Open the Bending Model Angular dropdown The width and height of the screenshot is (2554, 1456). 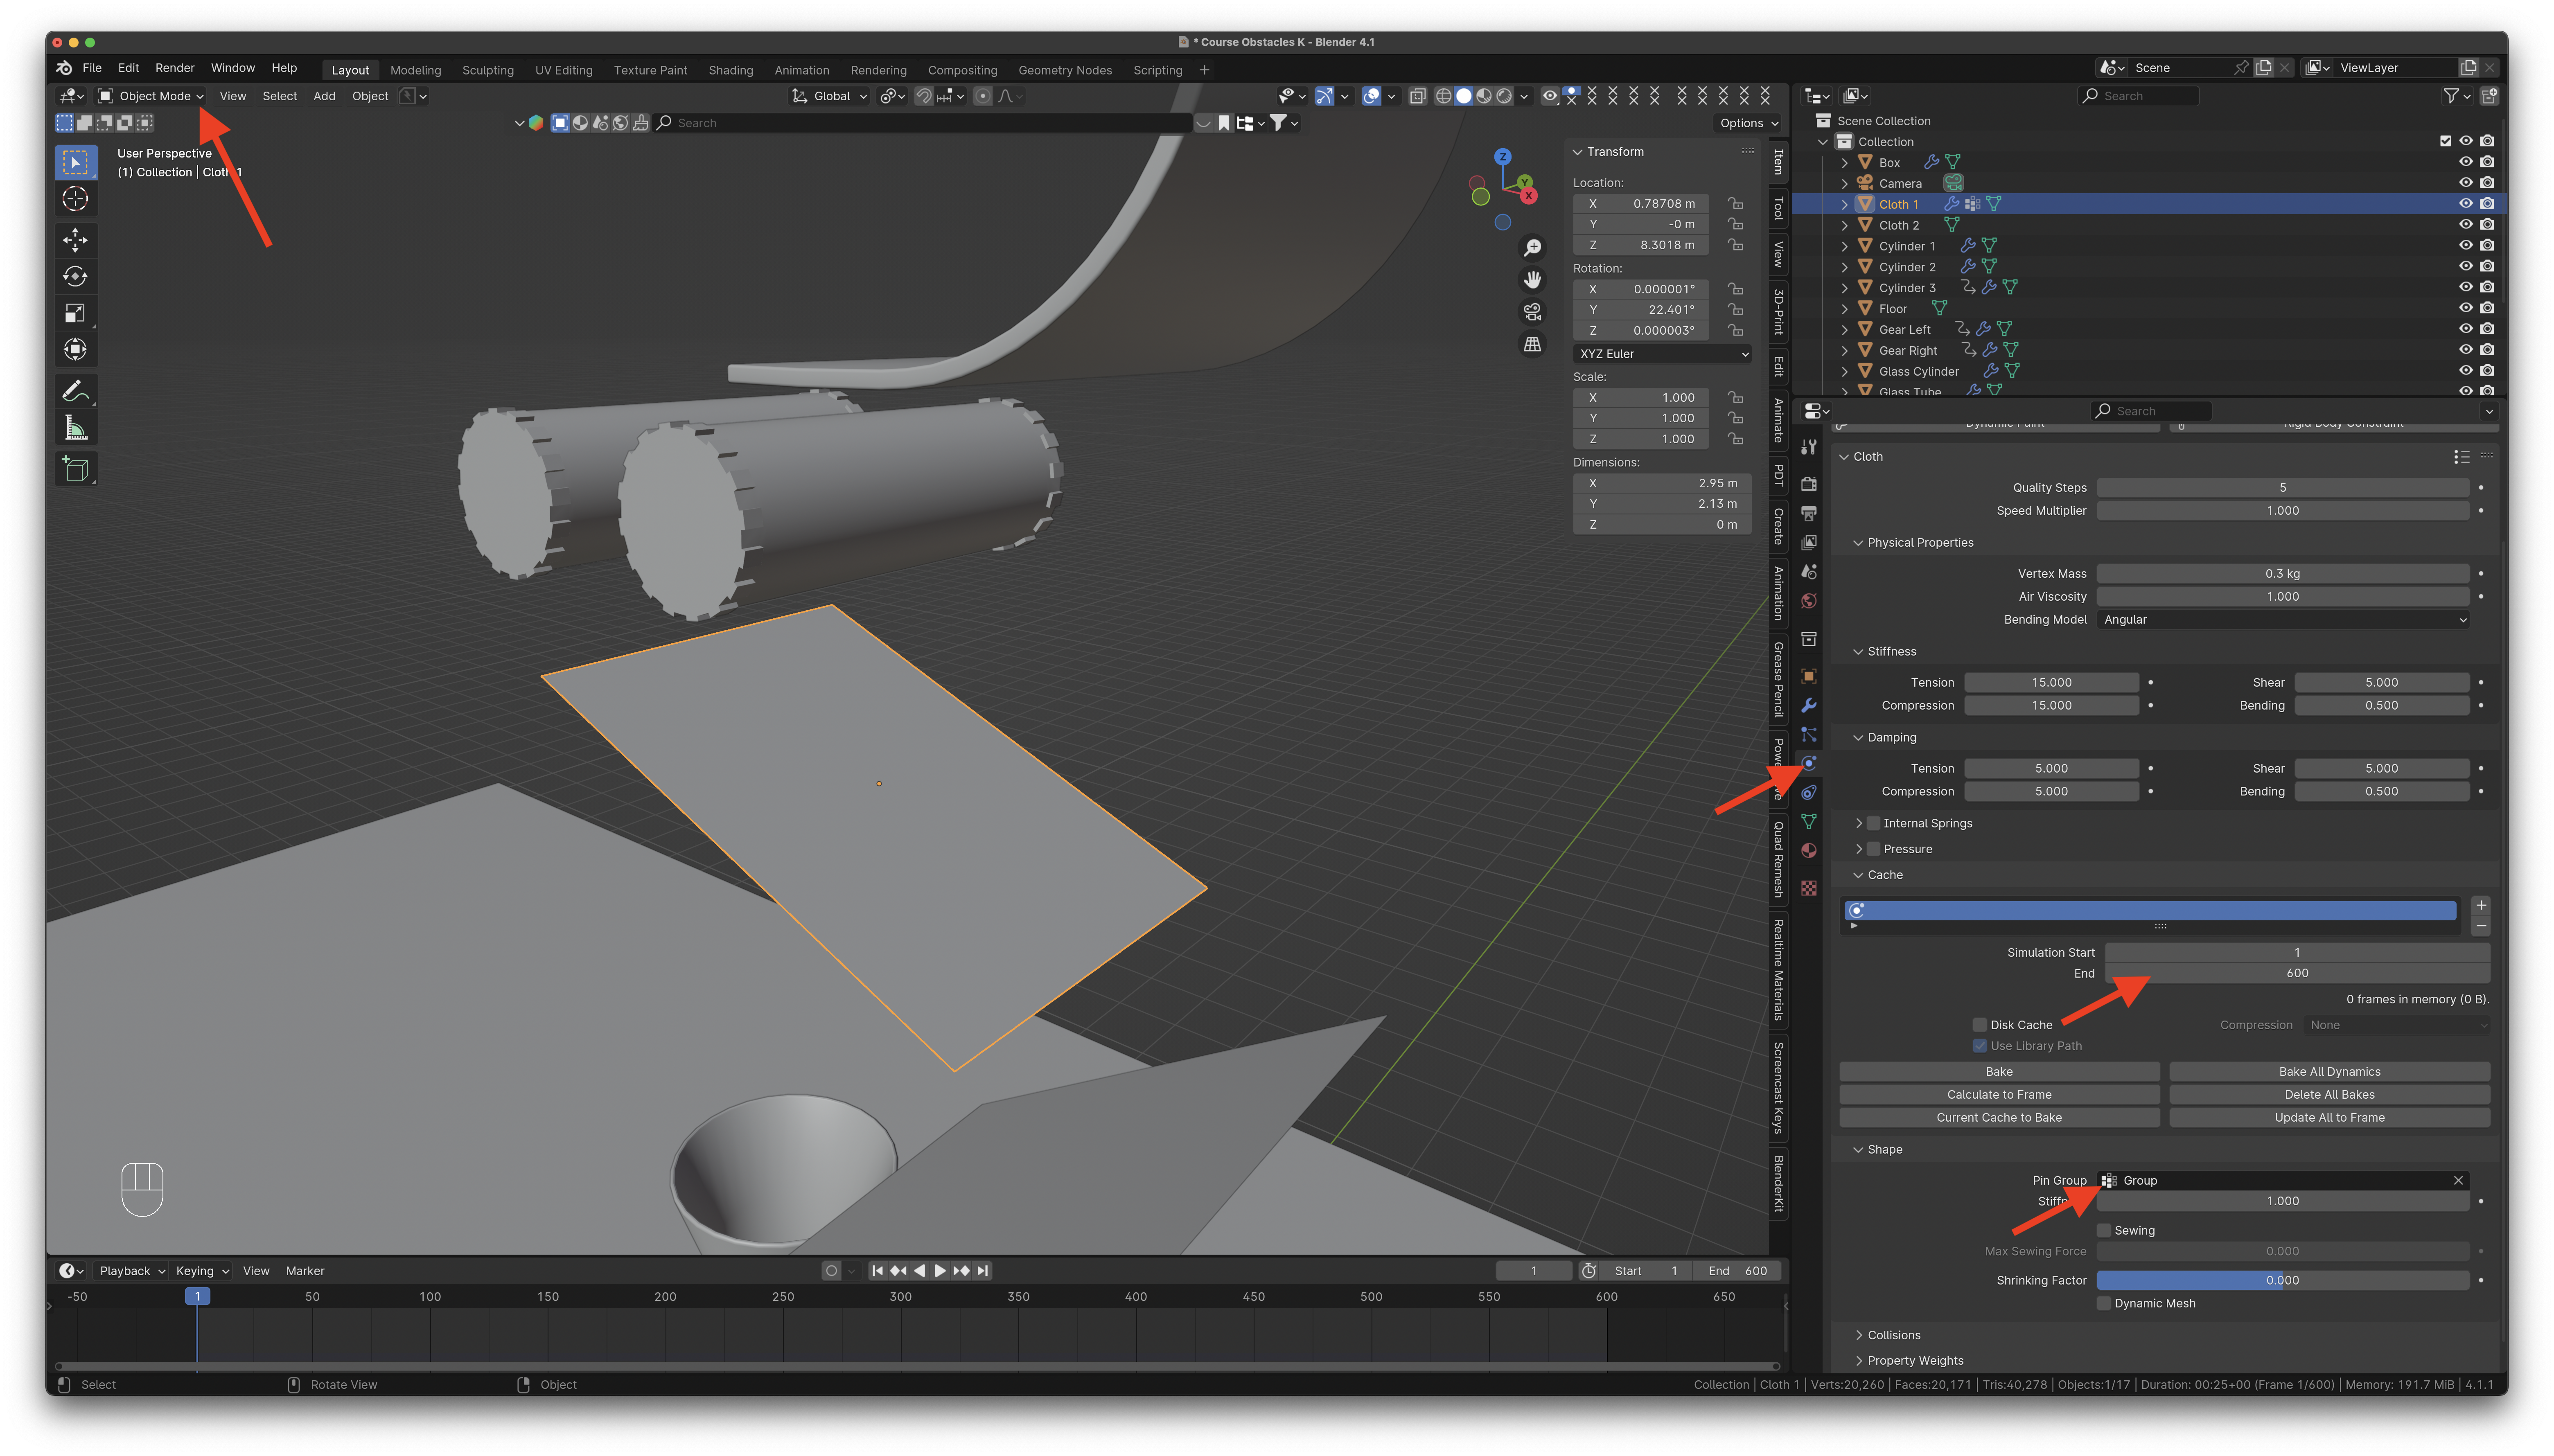[2283, 620]
